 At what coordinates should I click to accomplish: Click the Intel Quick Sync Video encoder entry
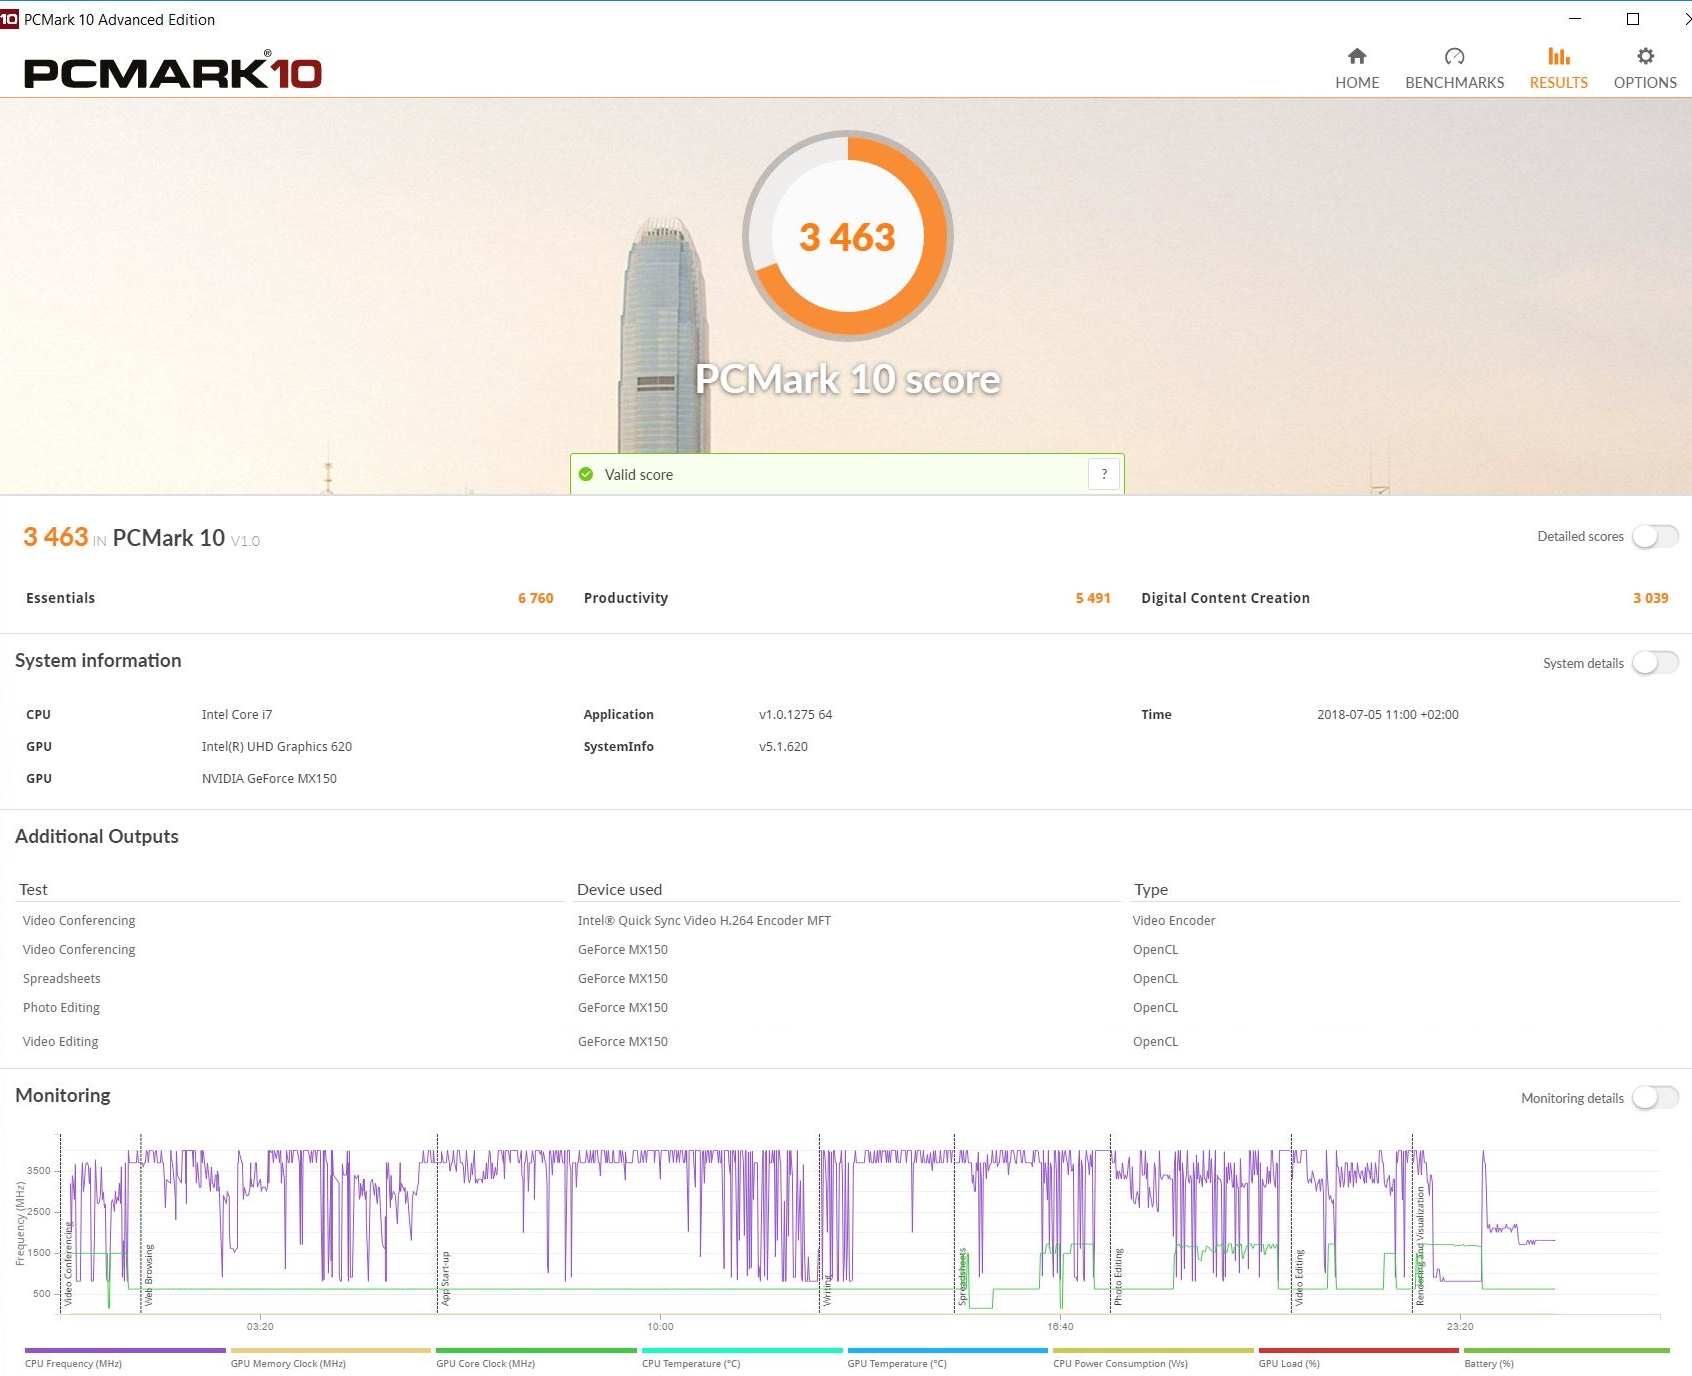[704, 921]
